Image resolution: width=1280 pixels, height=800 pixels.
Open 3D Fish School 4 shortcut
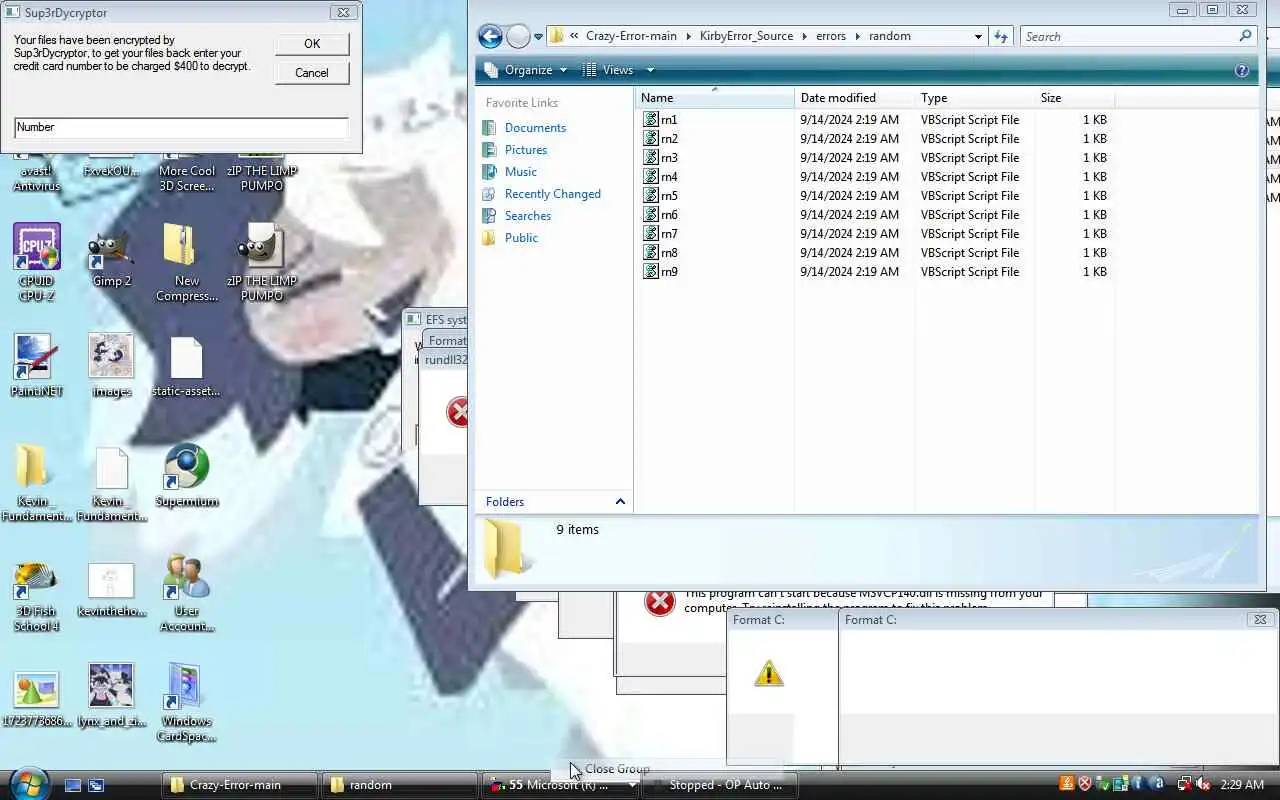pos(37,595)
